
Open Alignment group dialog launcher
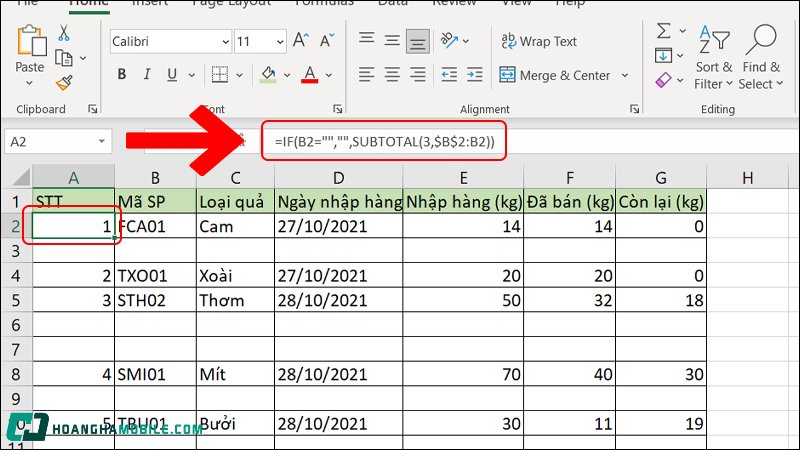click(x=634, y=109)
